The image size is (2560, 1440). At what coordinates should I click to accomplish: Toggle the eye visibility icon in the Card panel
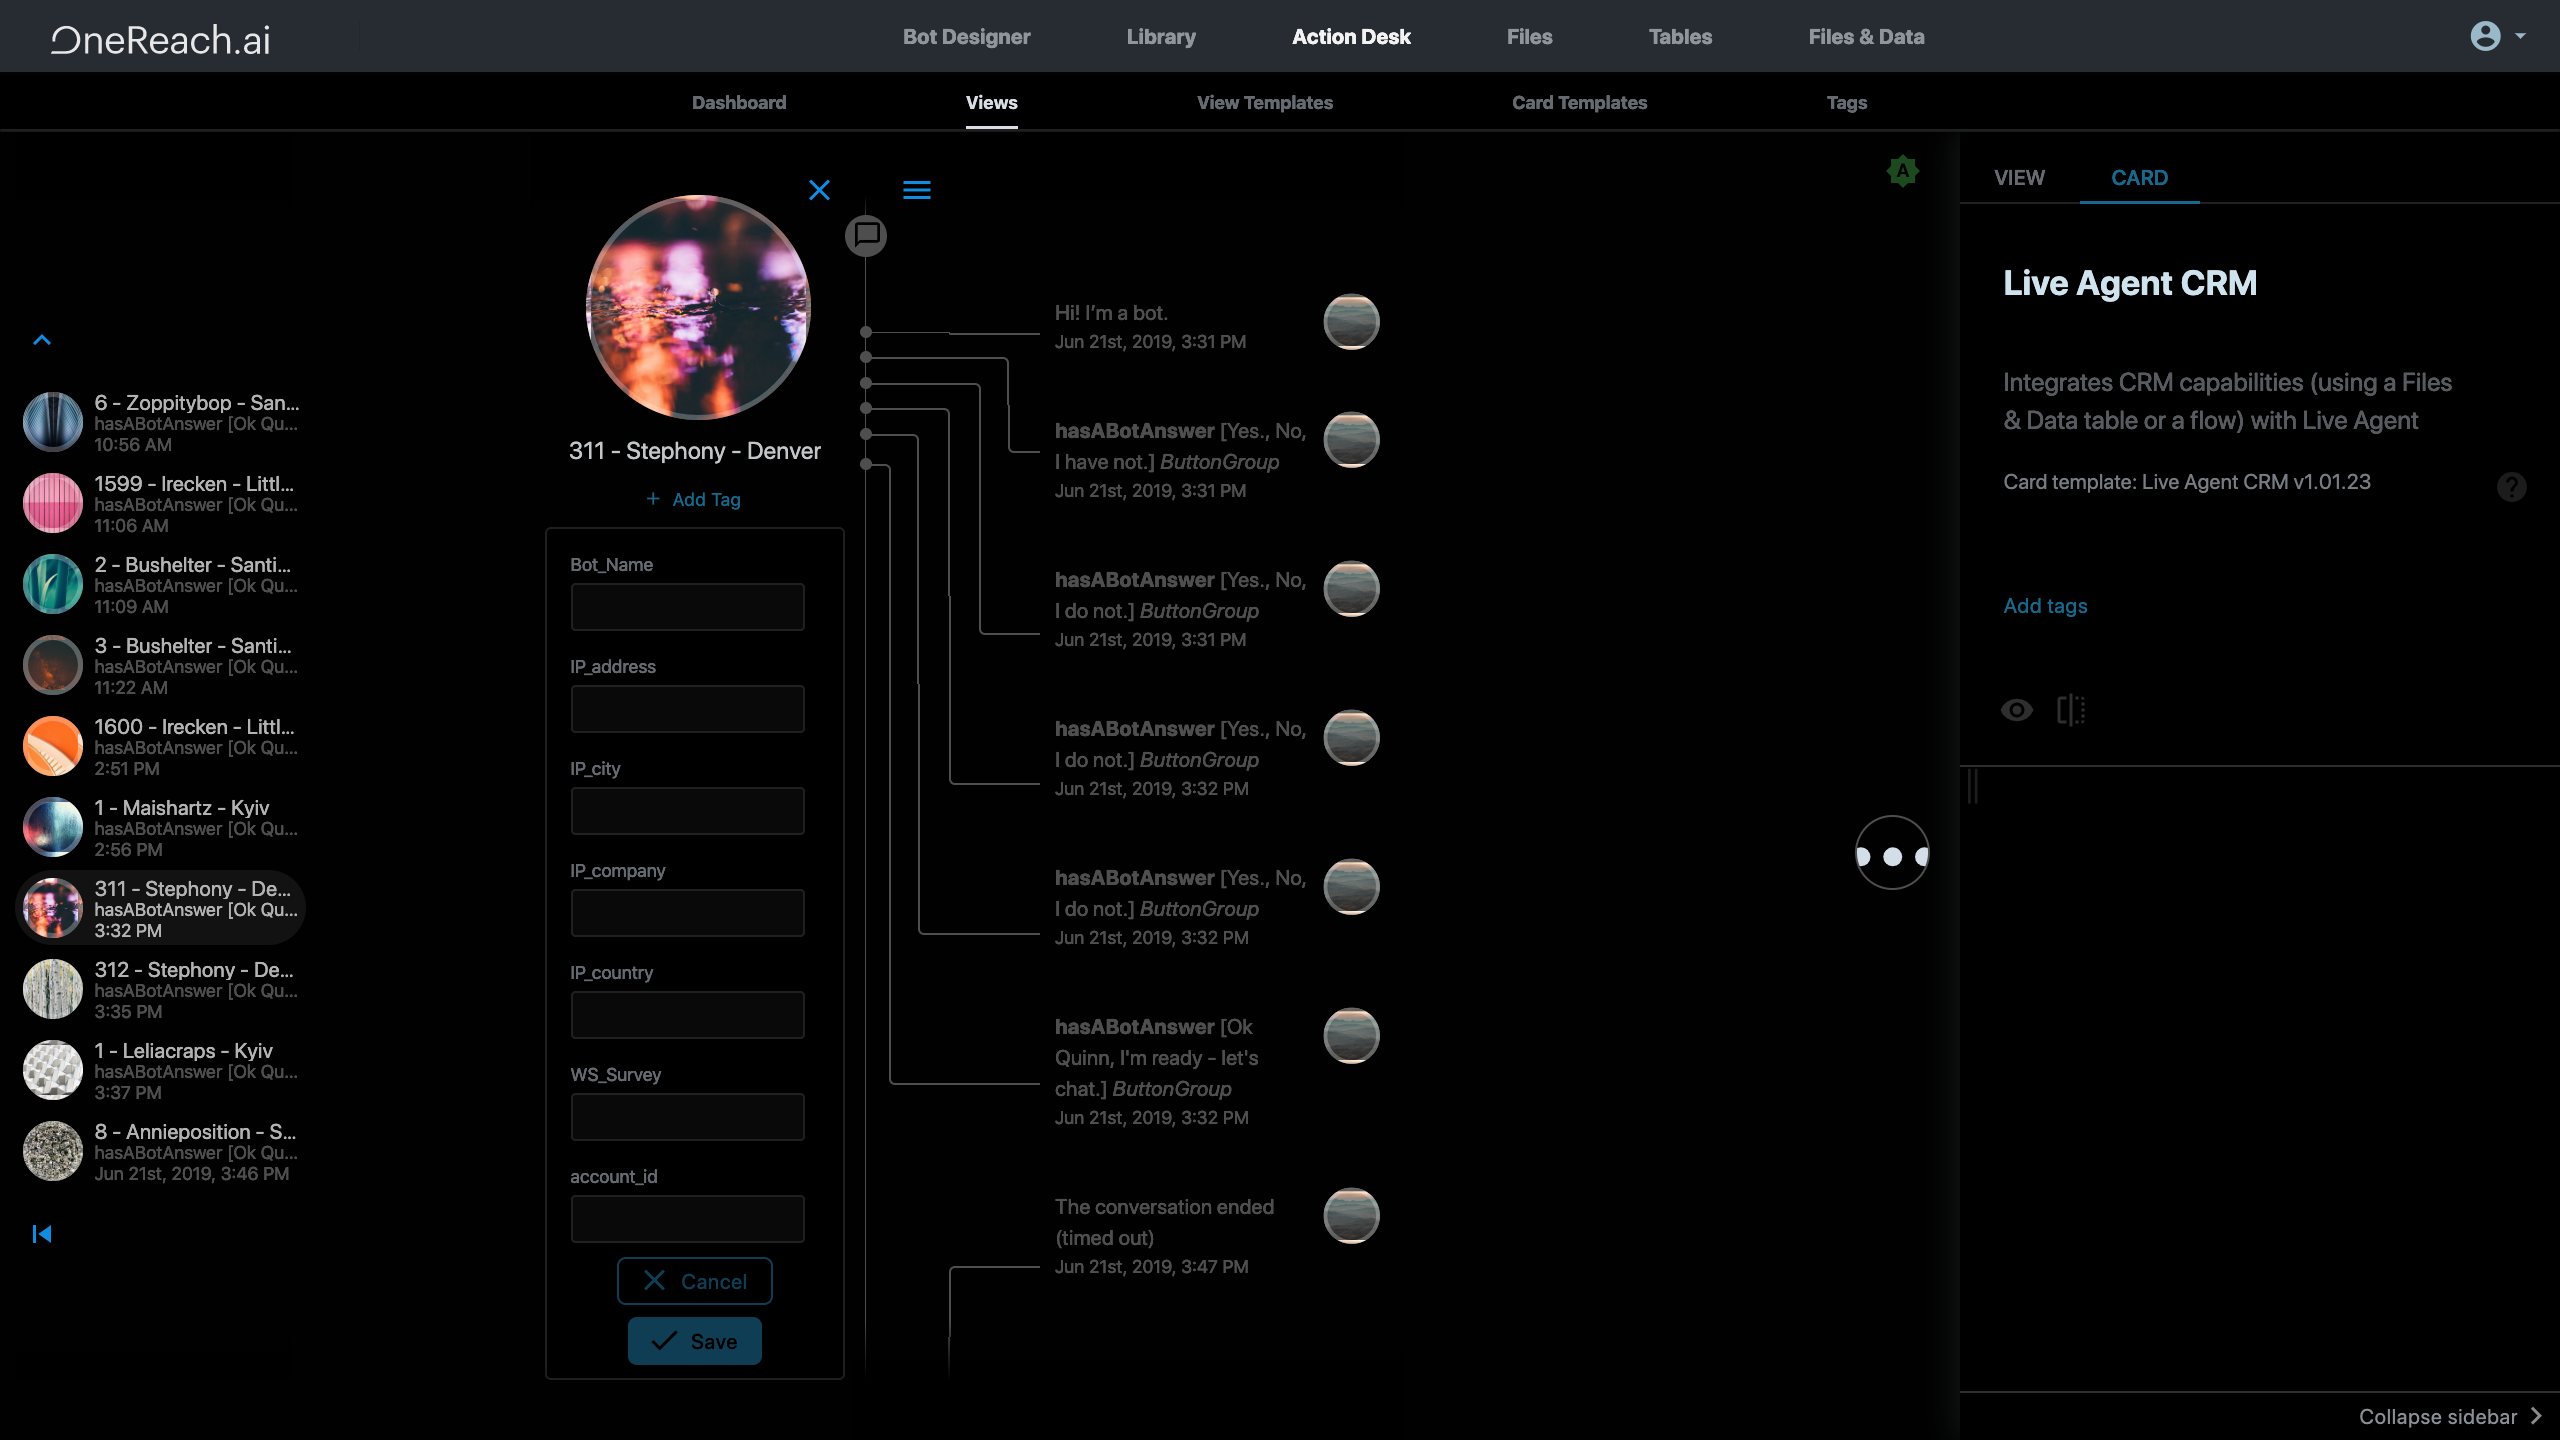click(x=2016, y=710)
